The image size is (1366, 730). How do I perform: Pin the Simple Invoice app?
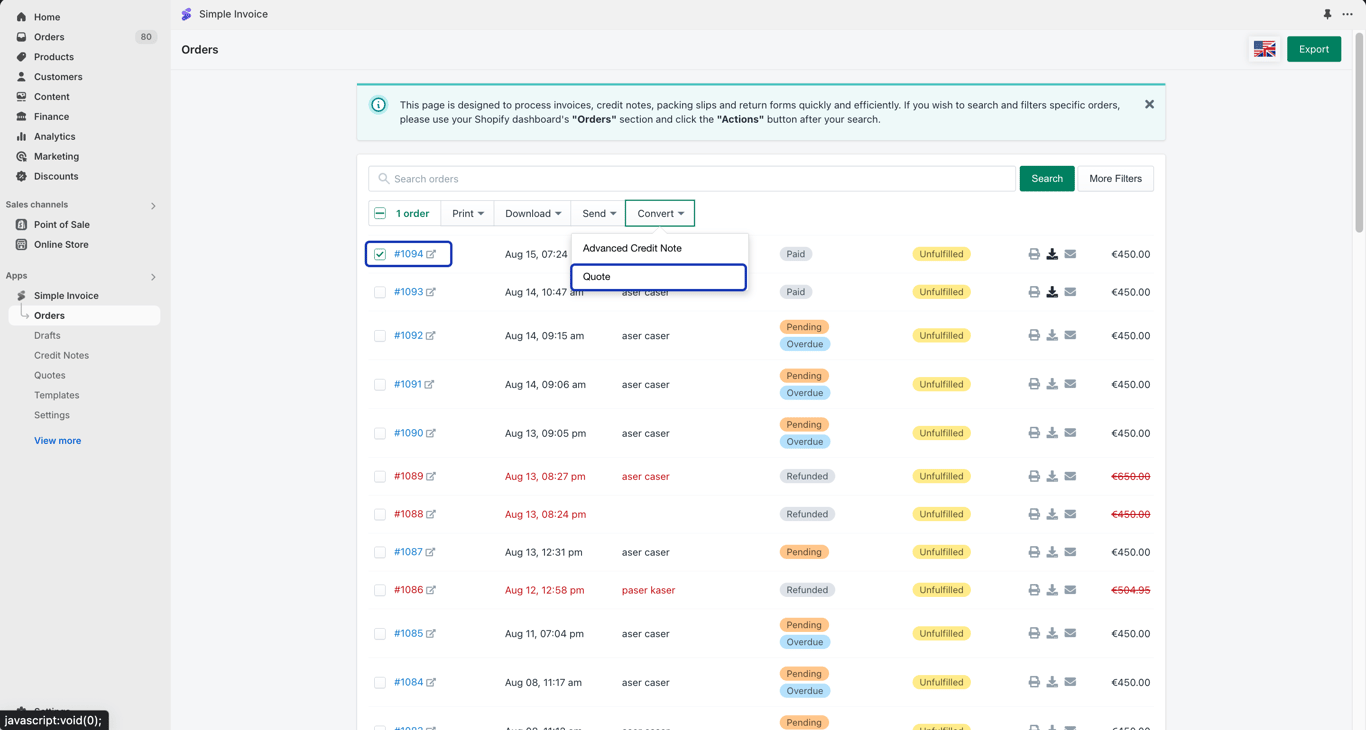tap(1327, 14)
